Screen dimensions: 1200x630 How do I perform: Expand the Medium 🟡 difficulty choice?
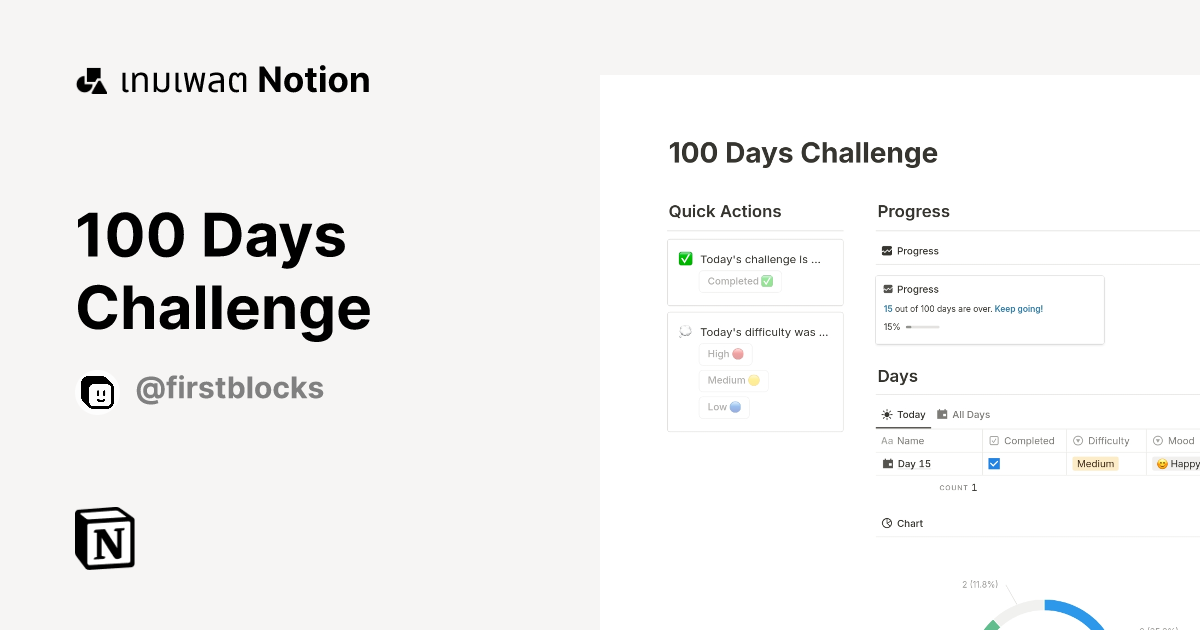point(733,380)
